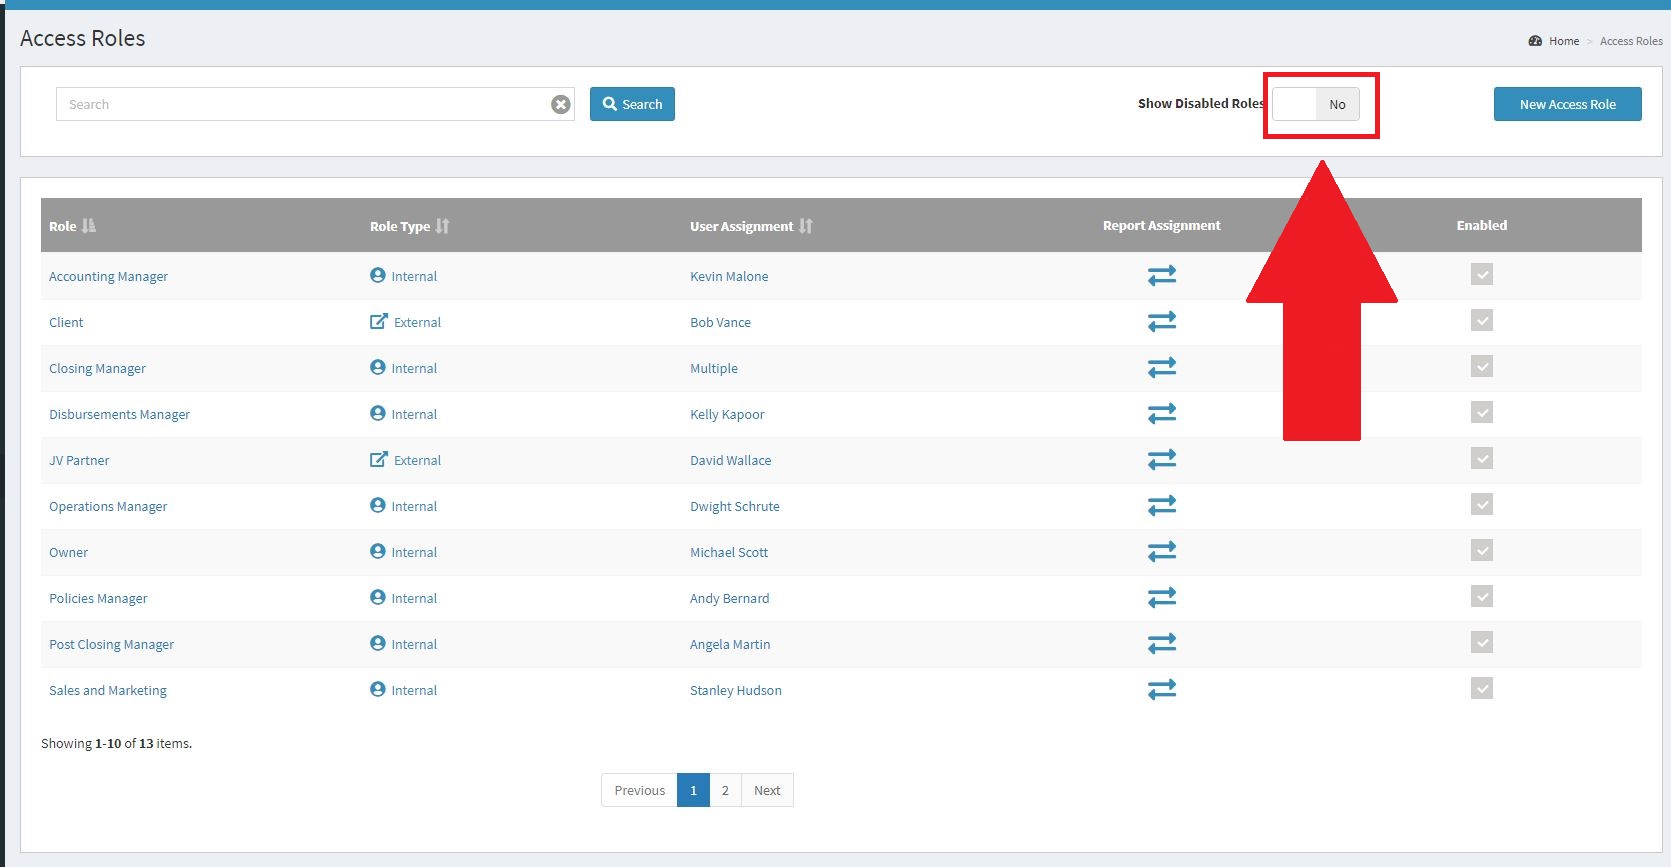
Task: Open report assignment for Policies Manager
Action: click(x=1161, y=597)
